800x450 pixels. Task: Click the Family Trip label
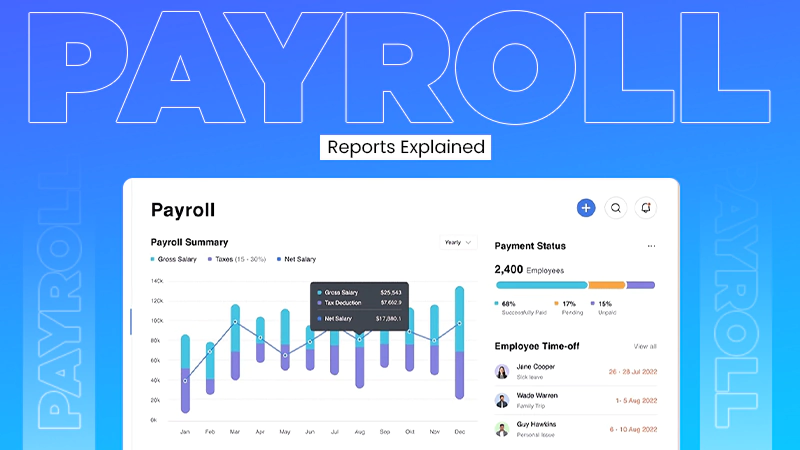click(x=531, y=406)
